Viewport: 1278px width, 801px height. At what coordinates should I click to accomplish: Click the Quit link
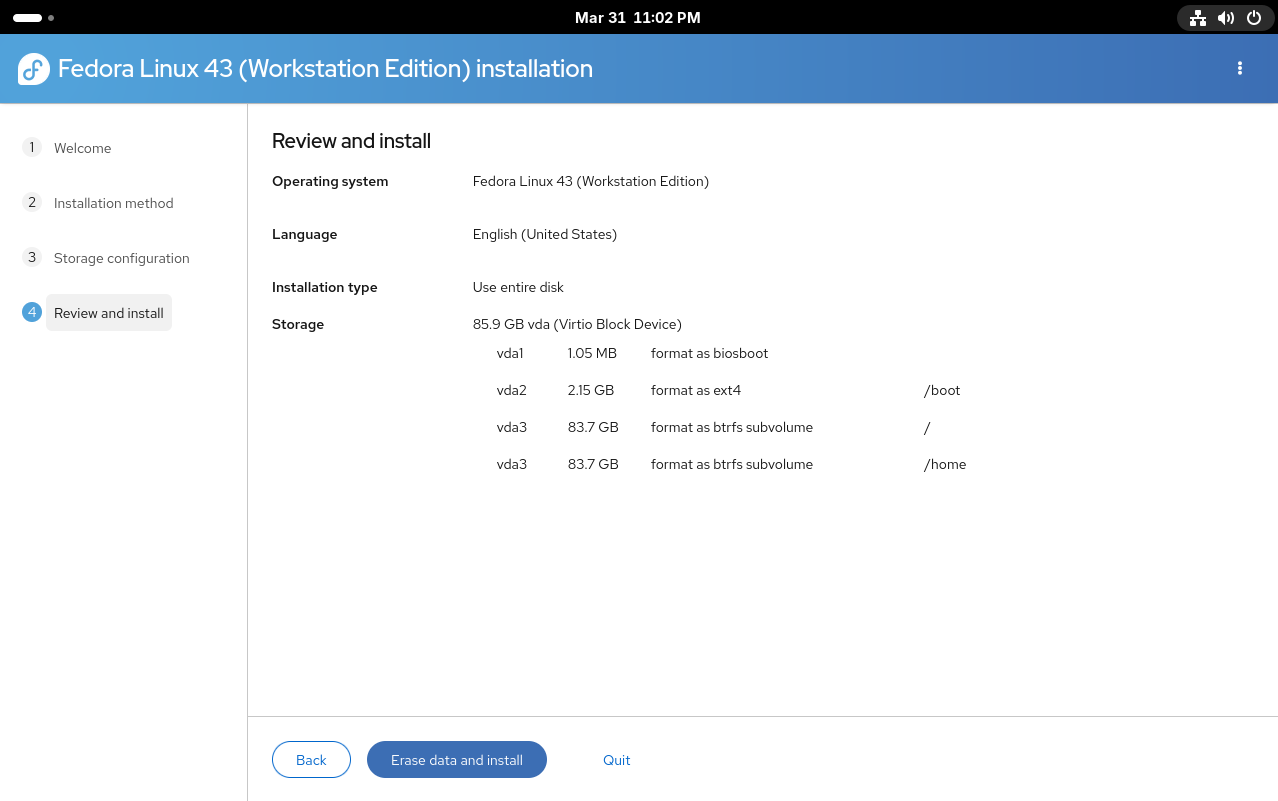pyautogui.click(x=617, y=760)
